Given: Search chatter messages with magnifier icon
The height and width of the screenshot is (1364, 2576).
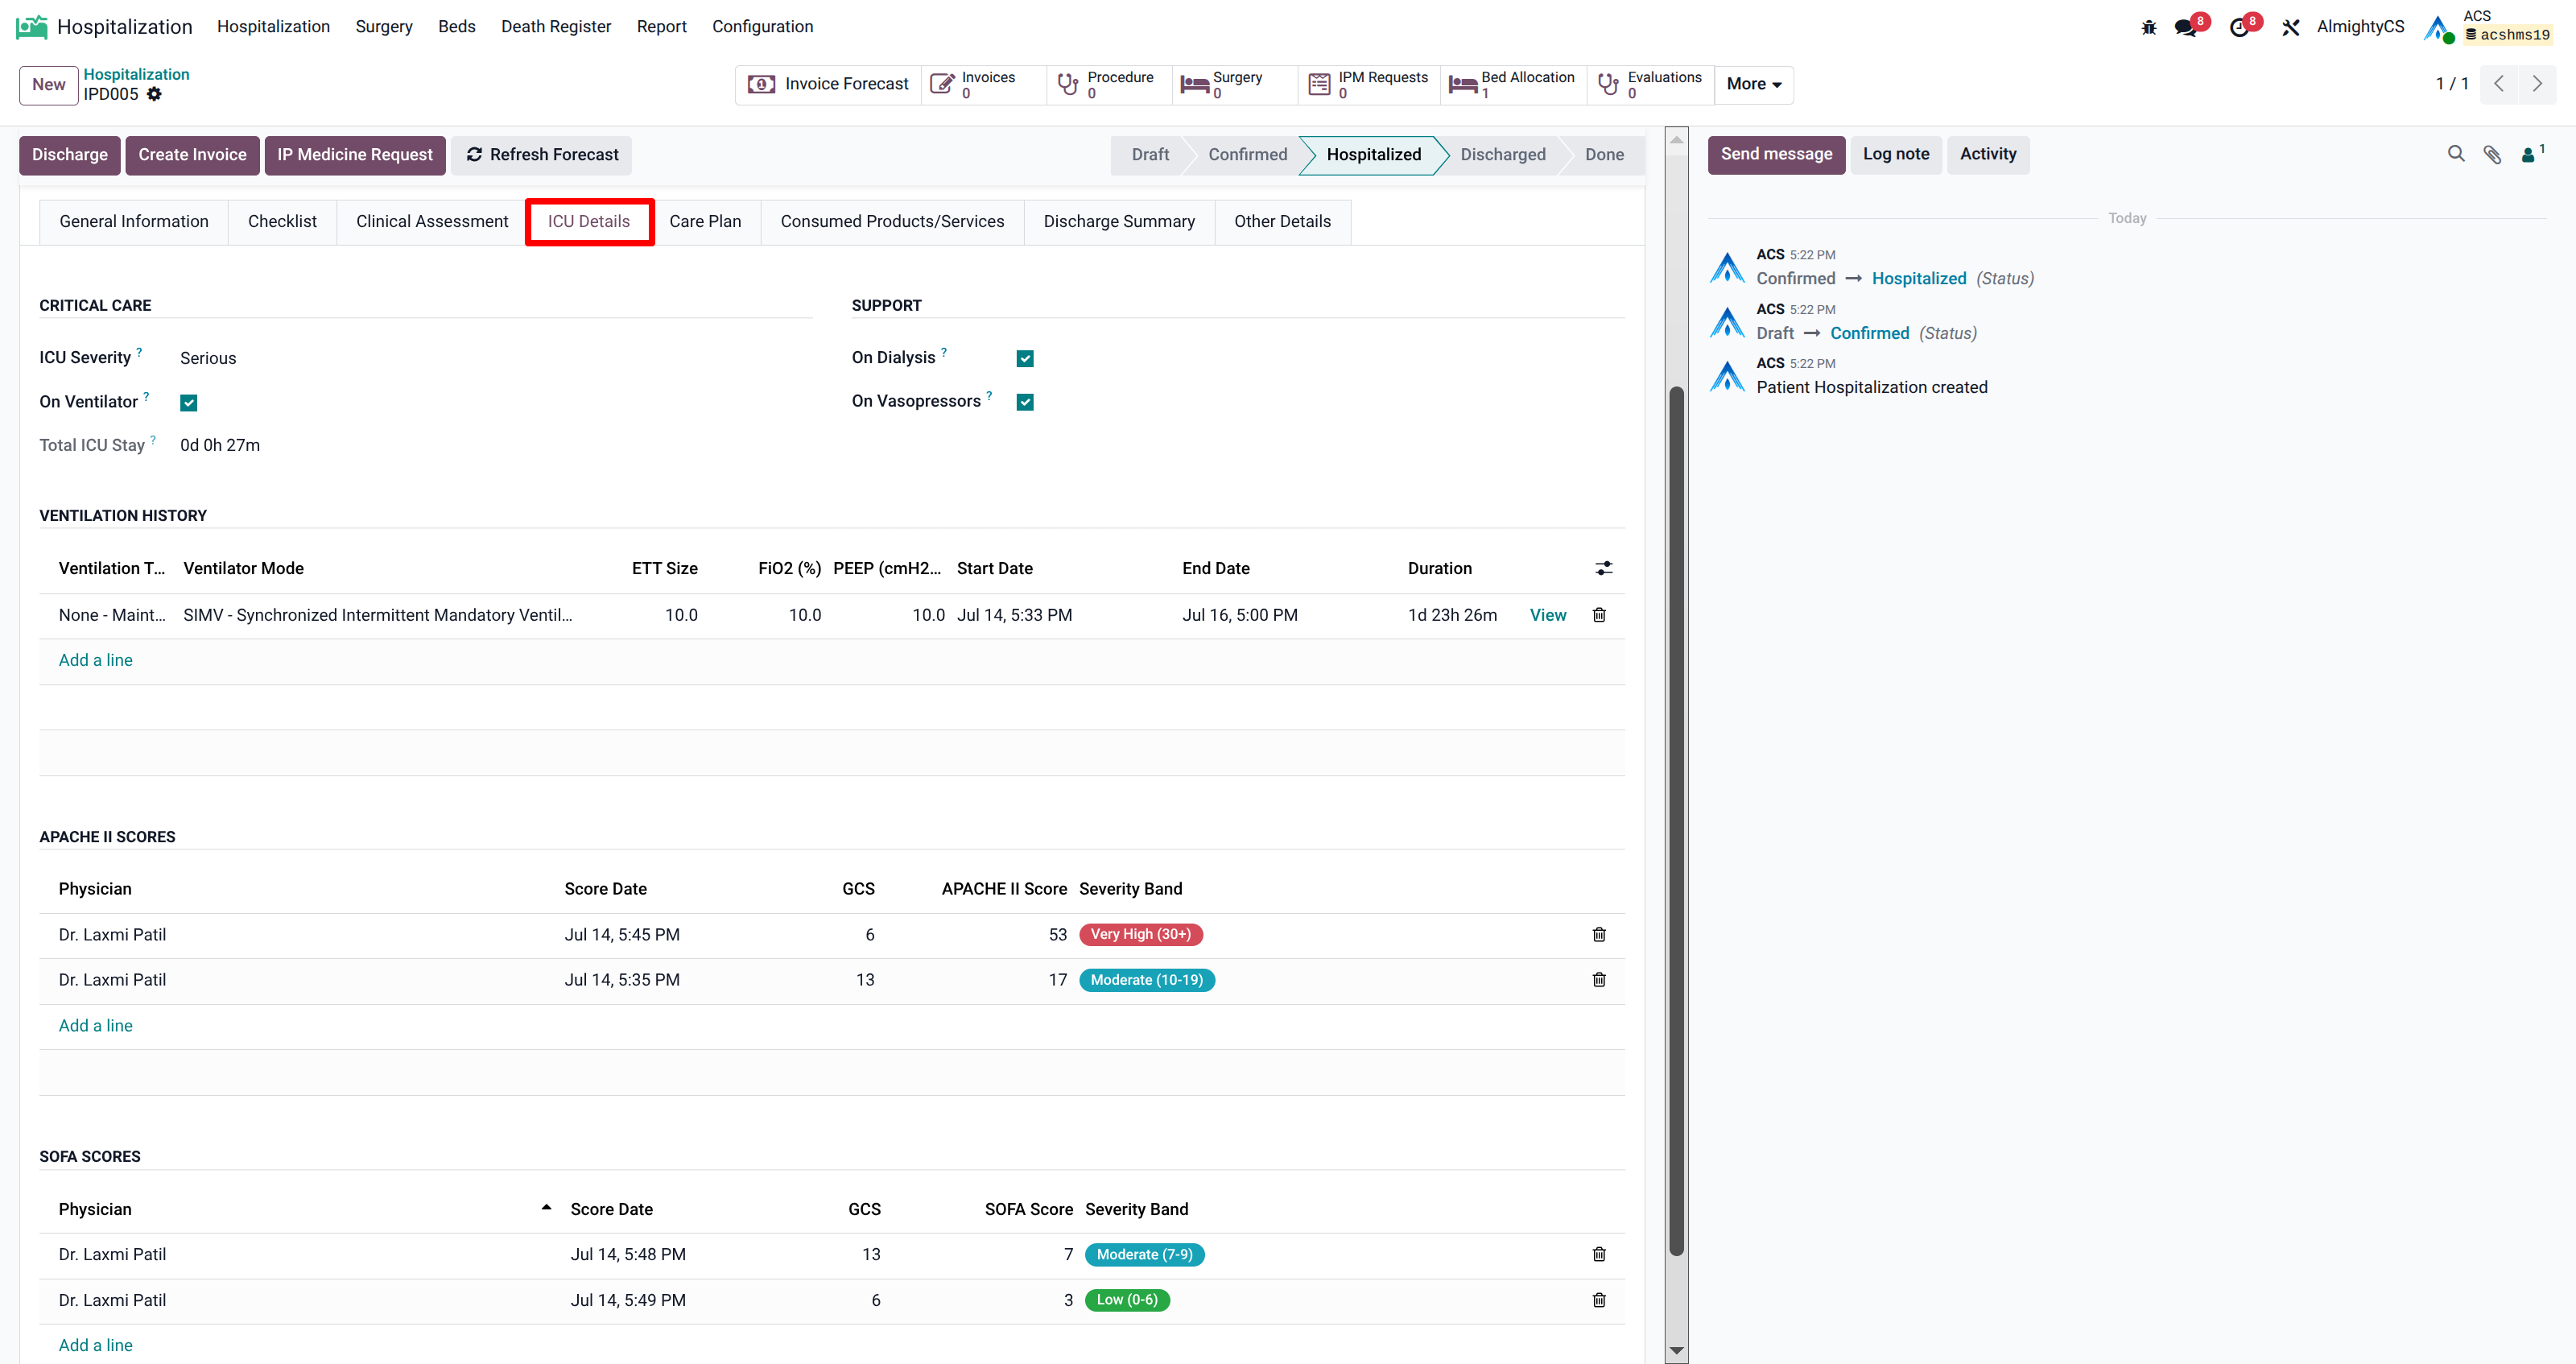Looking at the screenshot, I should 2456,154.
